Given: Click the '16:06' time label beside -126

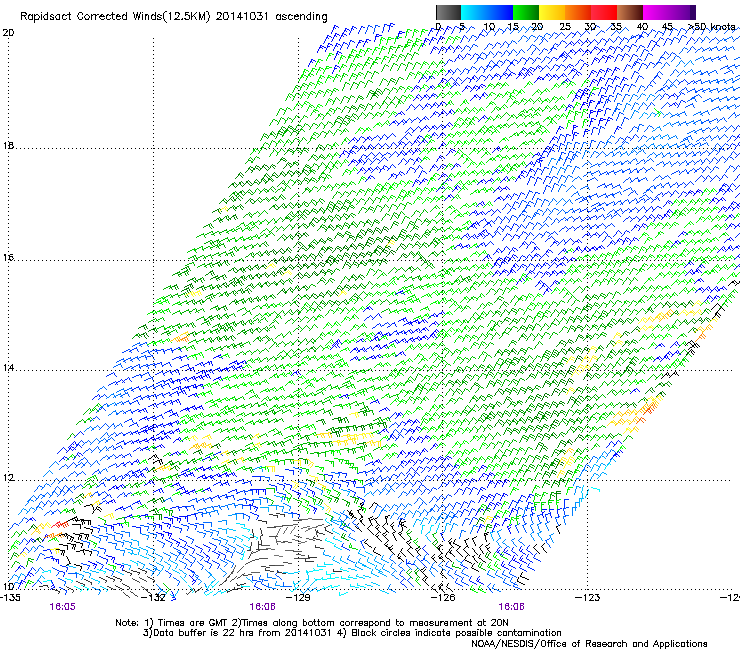Looking at the screenshot, I should click(x=511, y=607).
